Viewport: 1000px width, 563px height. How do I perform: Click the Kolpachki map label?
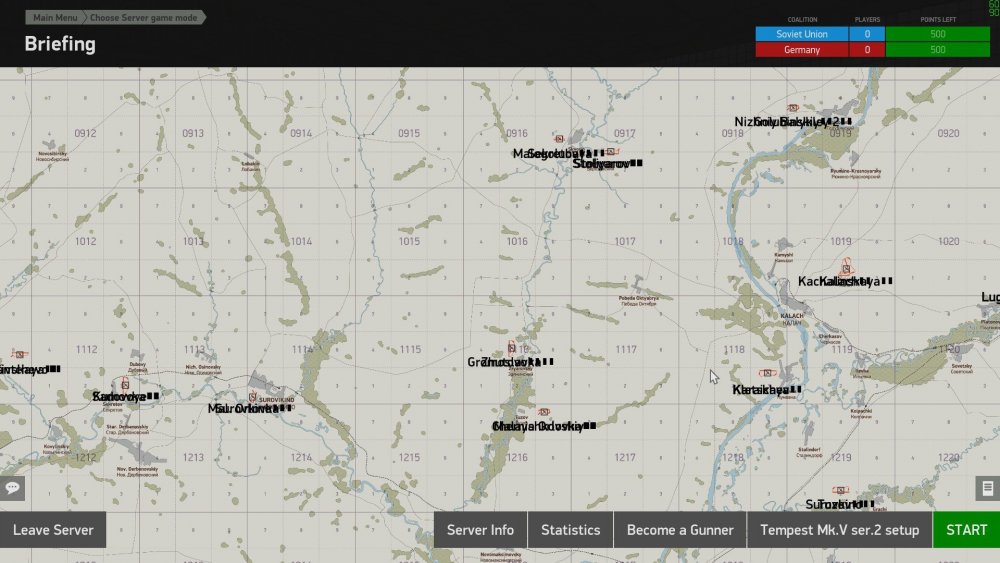861,411
